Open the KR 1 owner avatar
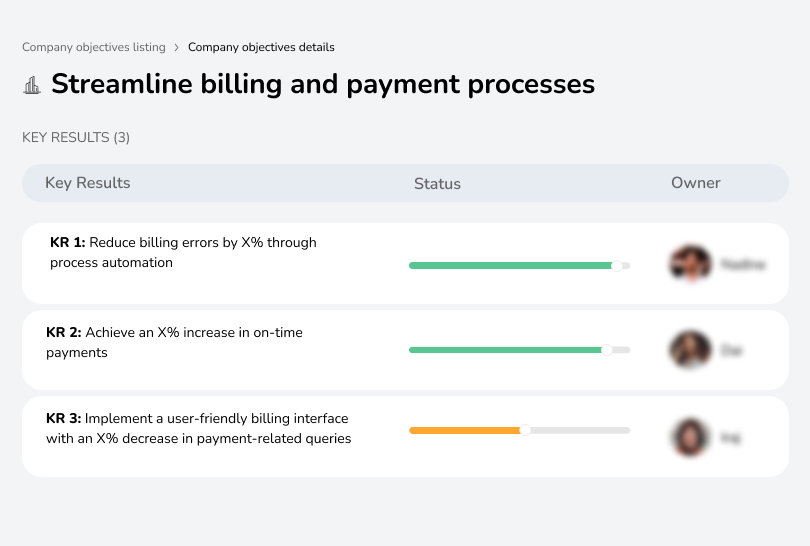810x546 pixels. click(x=690, y=263)
